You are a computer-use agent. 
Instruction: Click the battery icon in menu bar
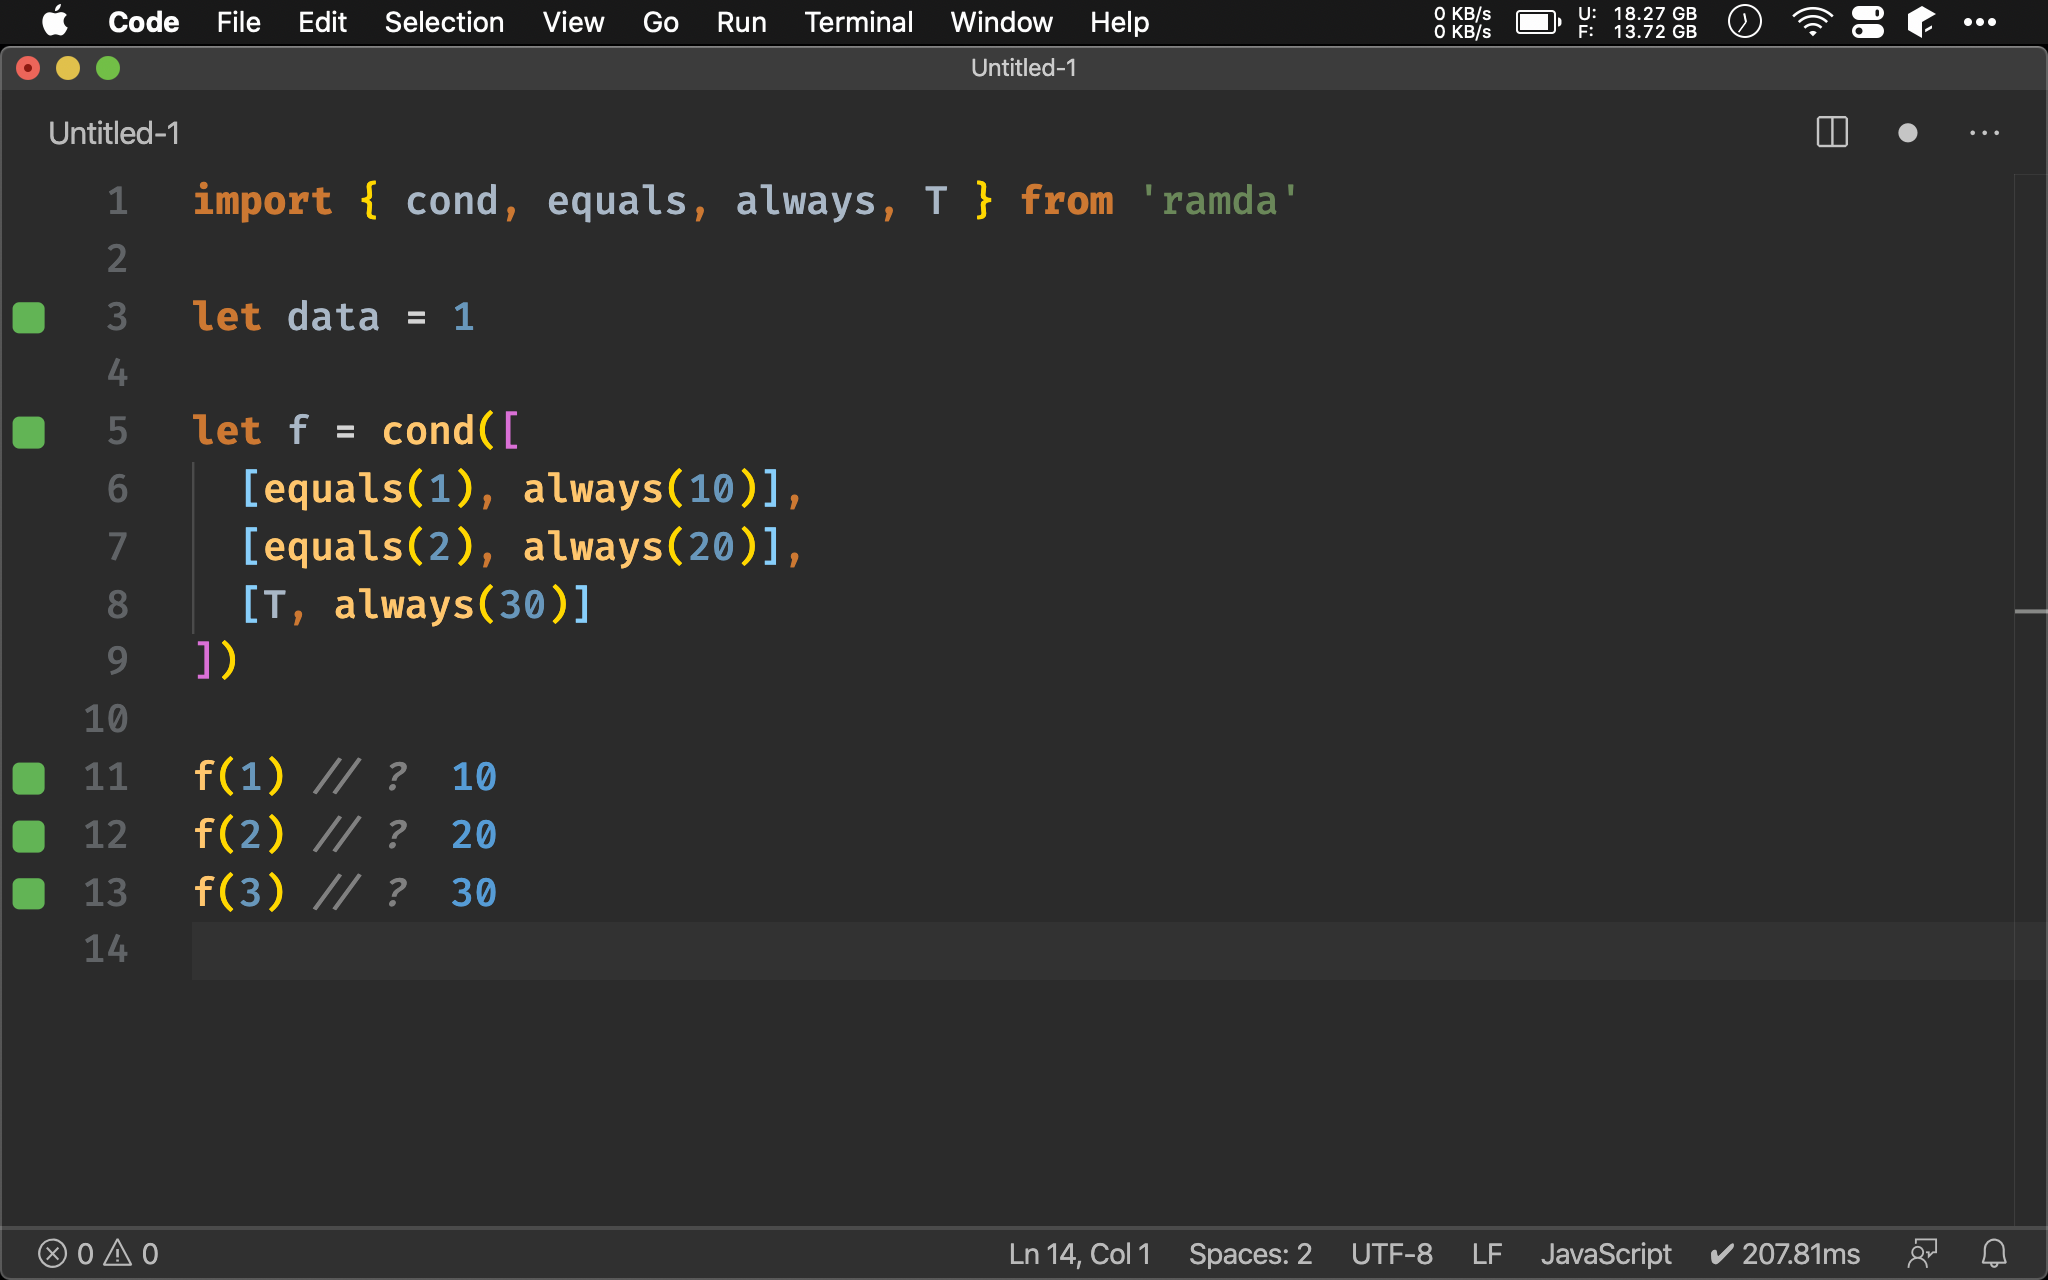point(1539,22)
